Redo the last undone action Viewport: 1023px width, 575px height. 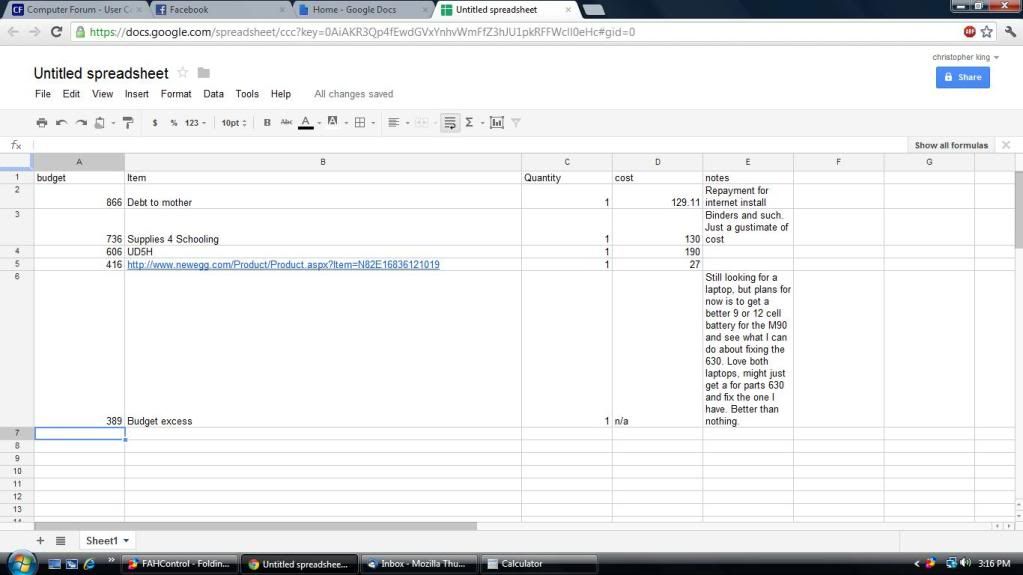point(81,123)
